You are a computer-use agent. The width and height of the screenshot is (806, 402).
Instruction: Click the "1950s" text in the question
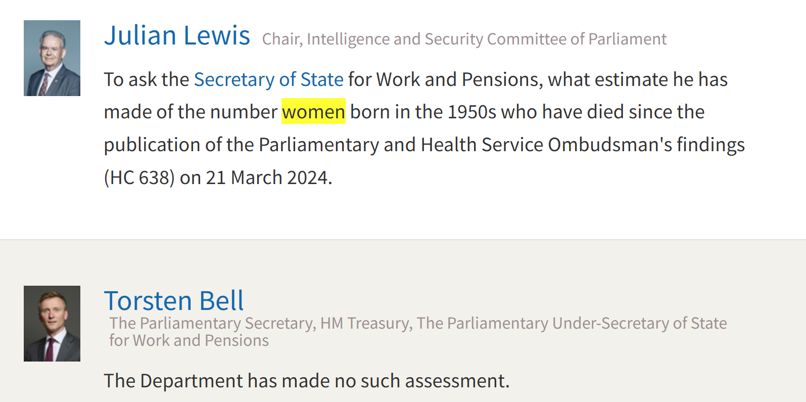pos(467,111)
